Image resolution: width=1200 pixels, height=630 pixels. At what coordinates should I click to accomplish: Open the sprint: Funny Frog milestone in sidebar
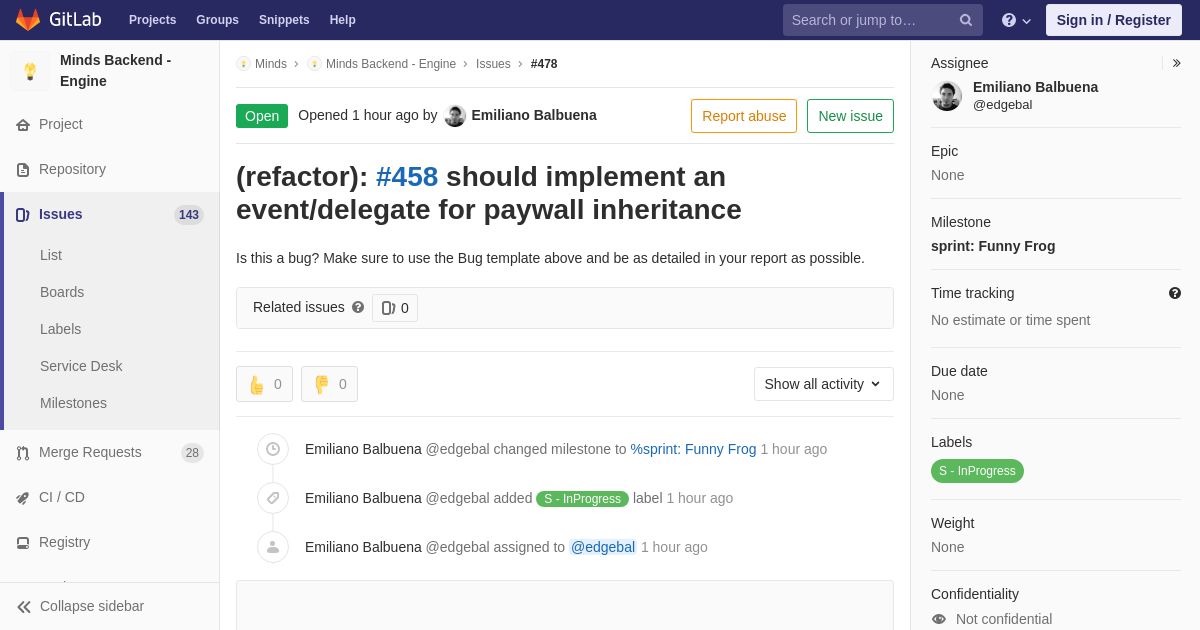pyautogui.click(x=993, y=246)
